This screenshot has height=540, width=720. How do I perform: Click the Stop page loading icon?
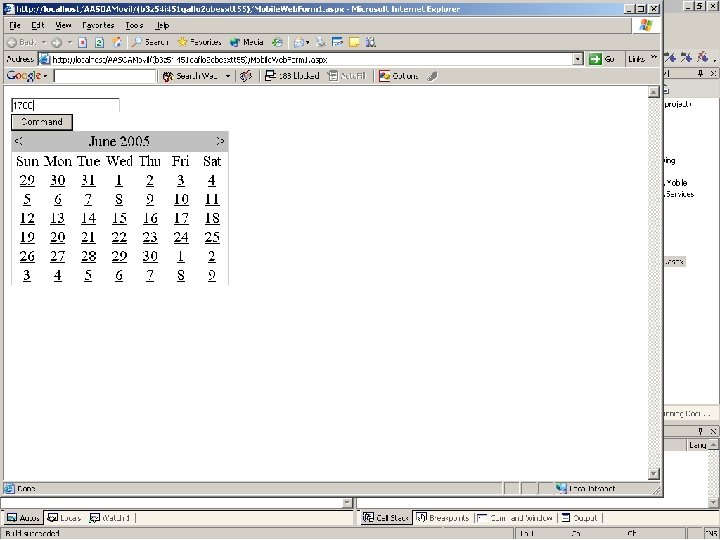coord(83,42)
